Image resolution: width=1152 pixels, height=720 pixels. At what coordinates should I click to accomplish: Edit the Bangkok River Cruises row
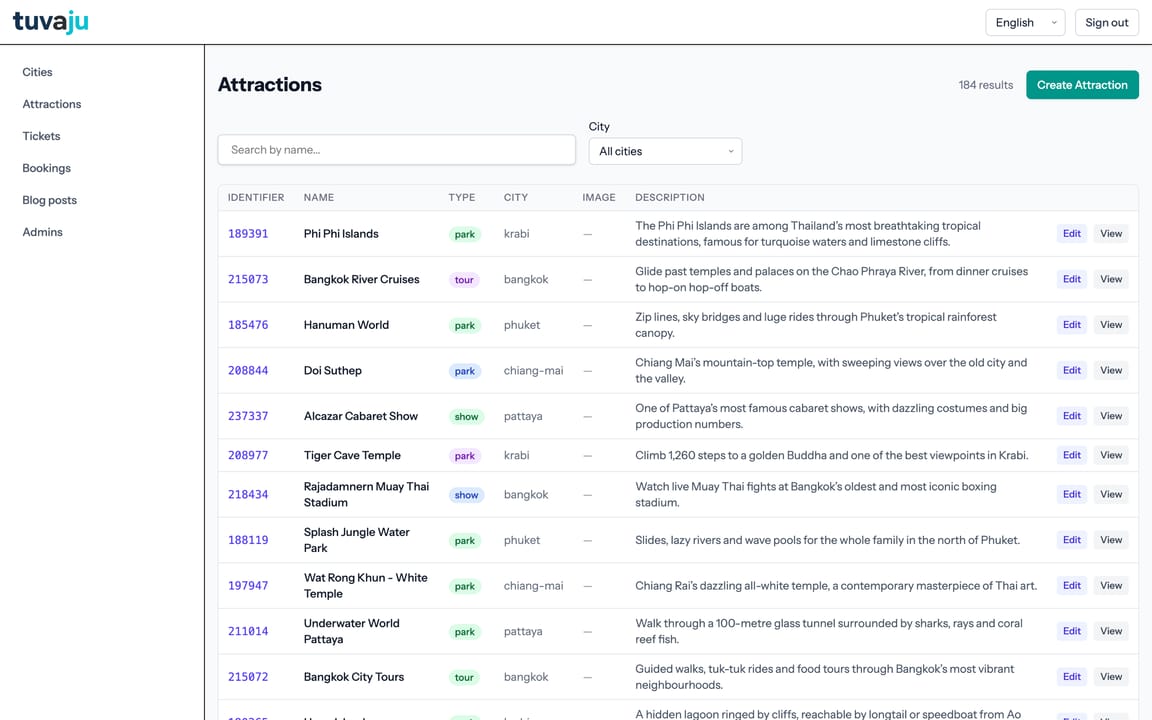(x=1072, y=279)
